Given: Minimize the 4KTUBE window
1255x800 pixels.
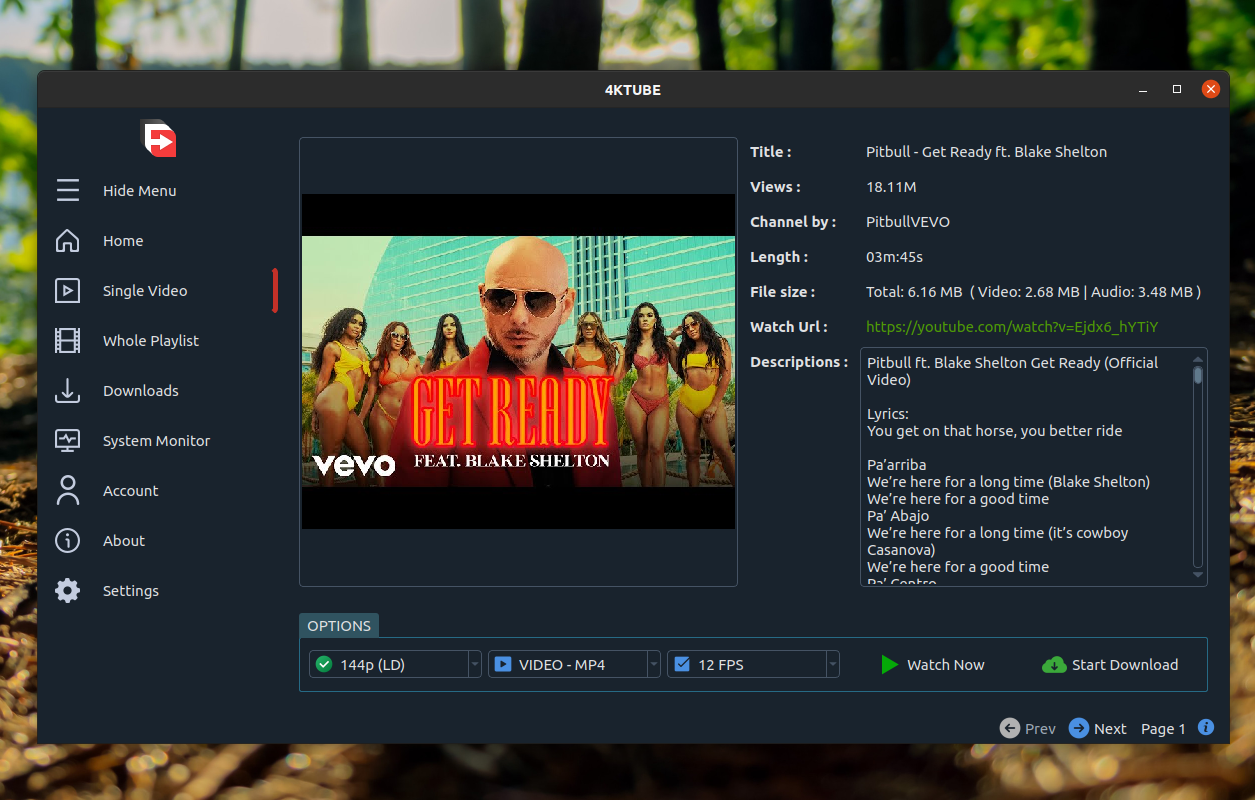Looking at the screenshot, I should click(x=1143, y=89).
